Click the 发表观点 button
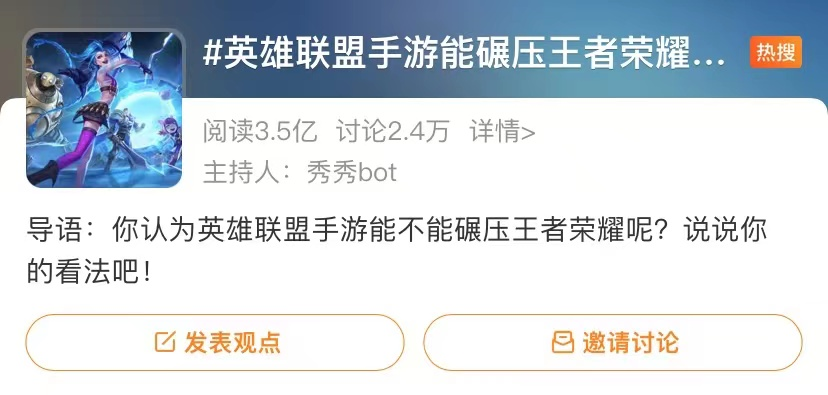 [215, 342]
